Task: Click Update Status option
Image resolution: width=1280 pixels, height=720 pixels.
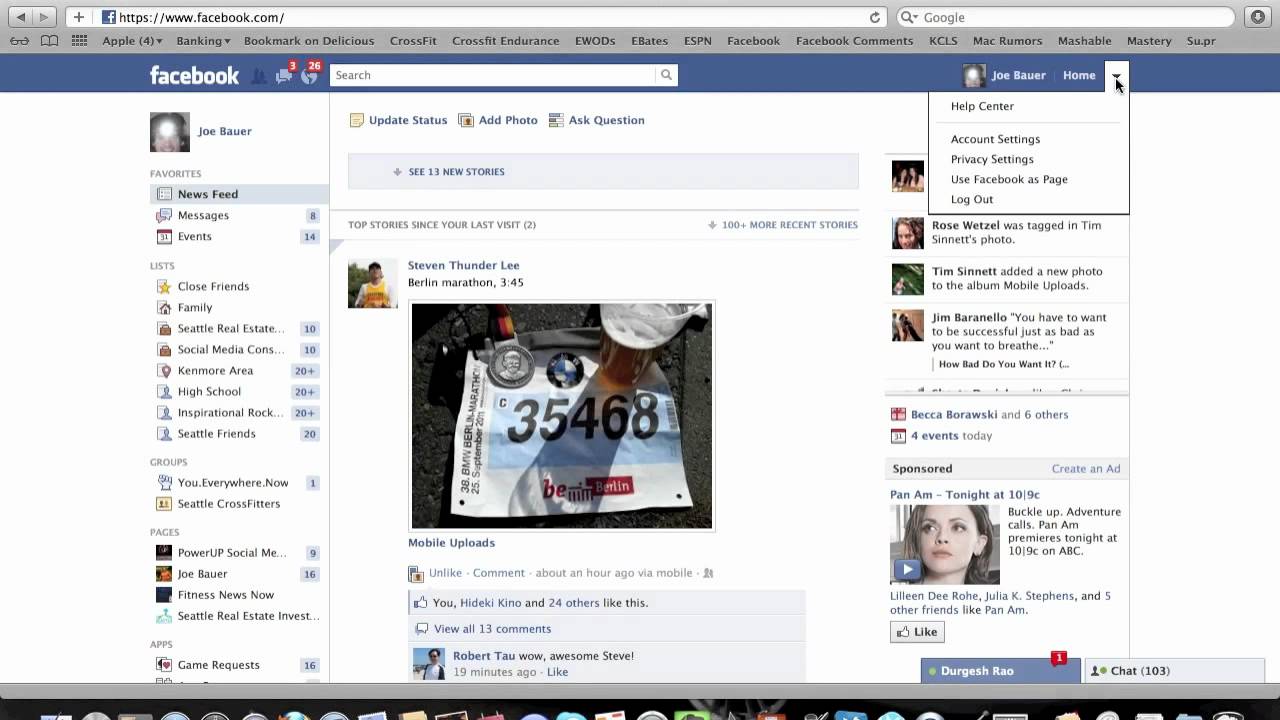Action: click(398, 120)
